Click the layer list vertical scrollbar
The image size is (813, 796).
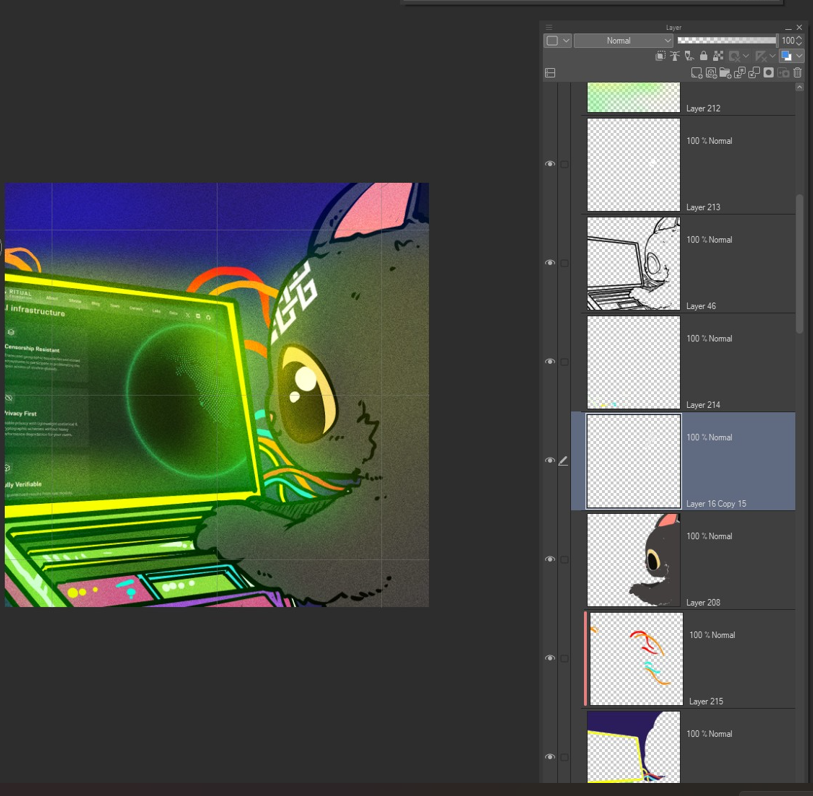click(800, 264)
